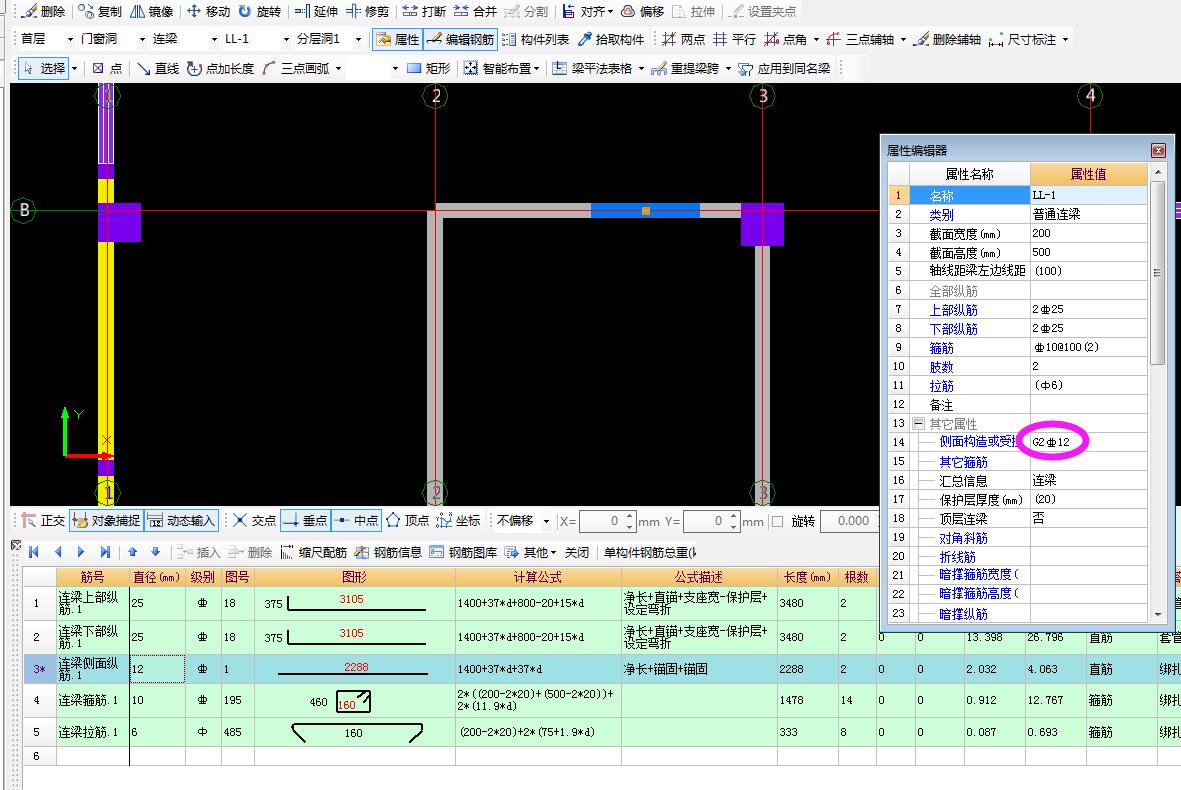Toggle 垂点 perpendicular snap

coord(305,520)
